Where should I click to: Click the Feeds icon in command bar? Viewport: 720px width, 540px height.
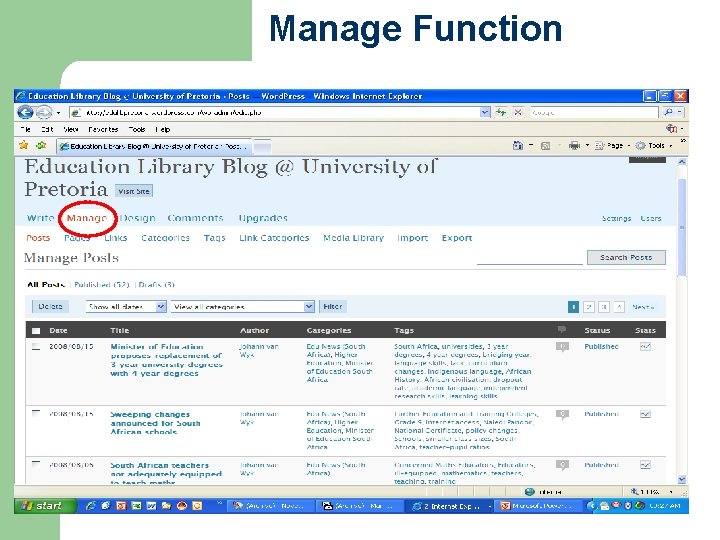point(545,146)
